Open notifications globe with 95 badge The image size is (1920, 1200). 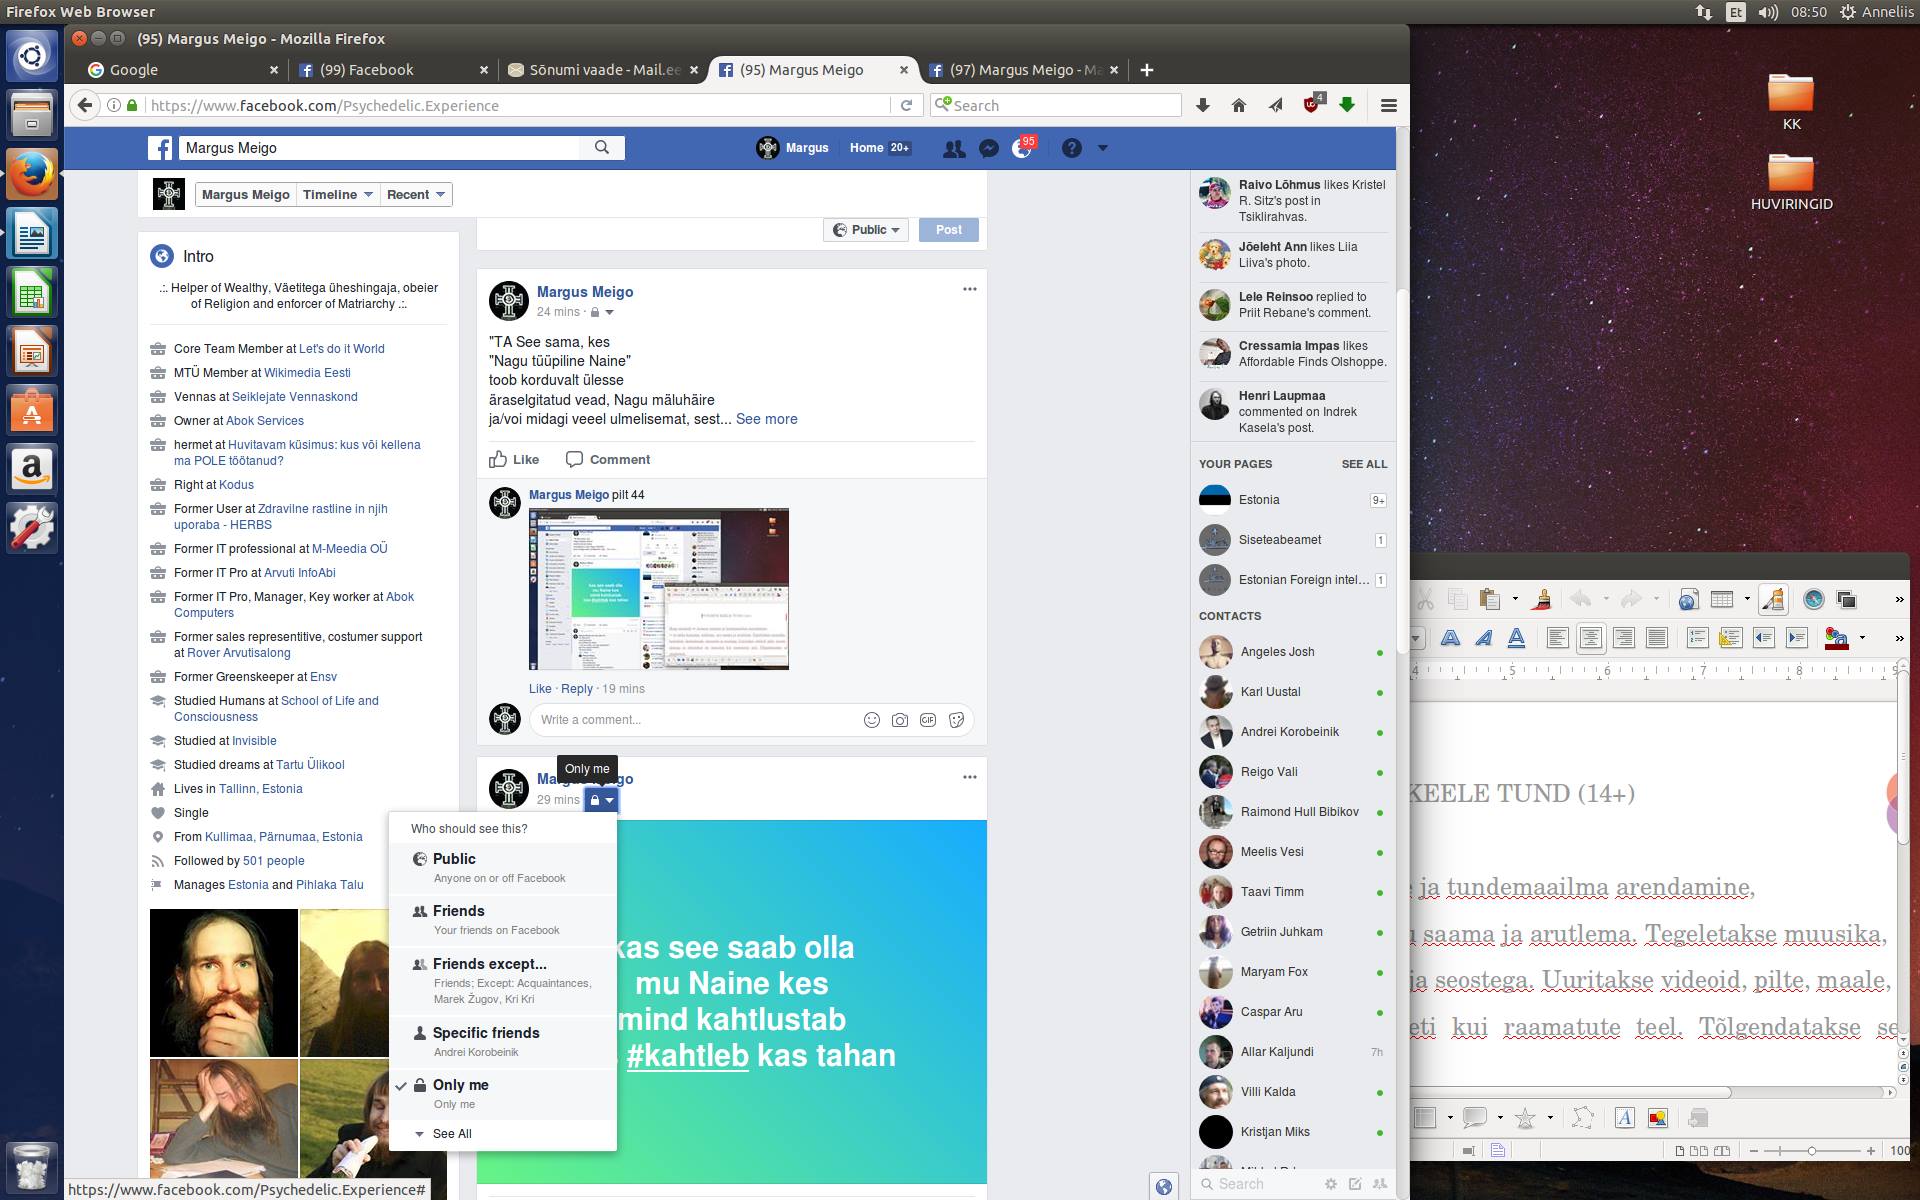click(x=1022, y=148)
